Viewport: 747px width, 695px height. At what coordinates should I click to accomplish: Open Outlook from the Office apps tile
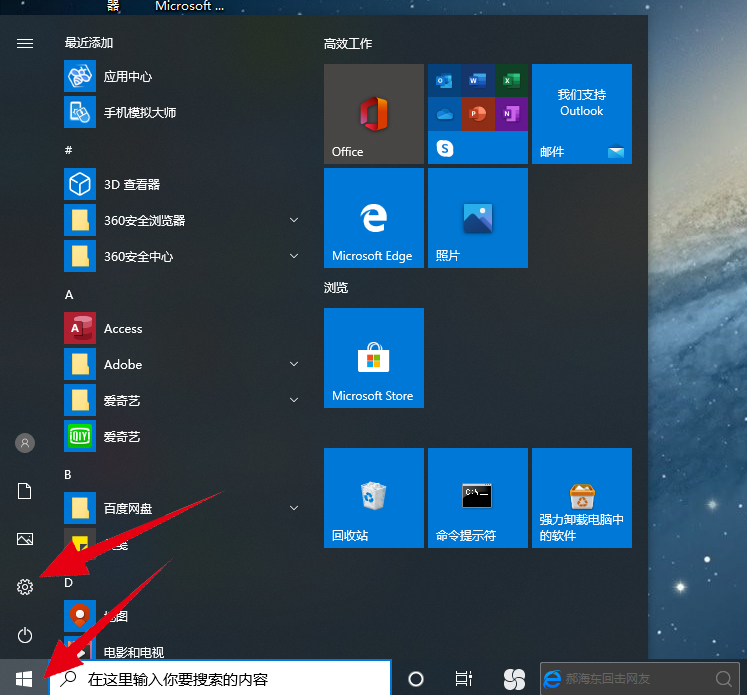click(444, 81)
